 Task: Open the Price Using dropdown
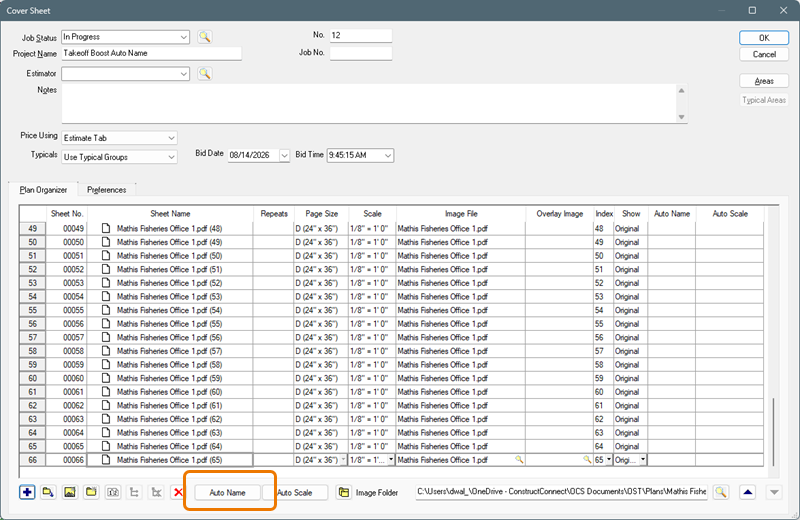click(171, 138)
